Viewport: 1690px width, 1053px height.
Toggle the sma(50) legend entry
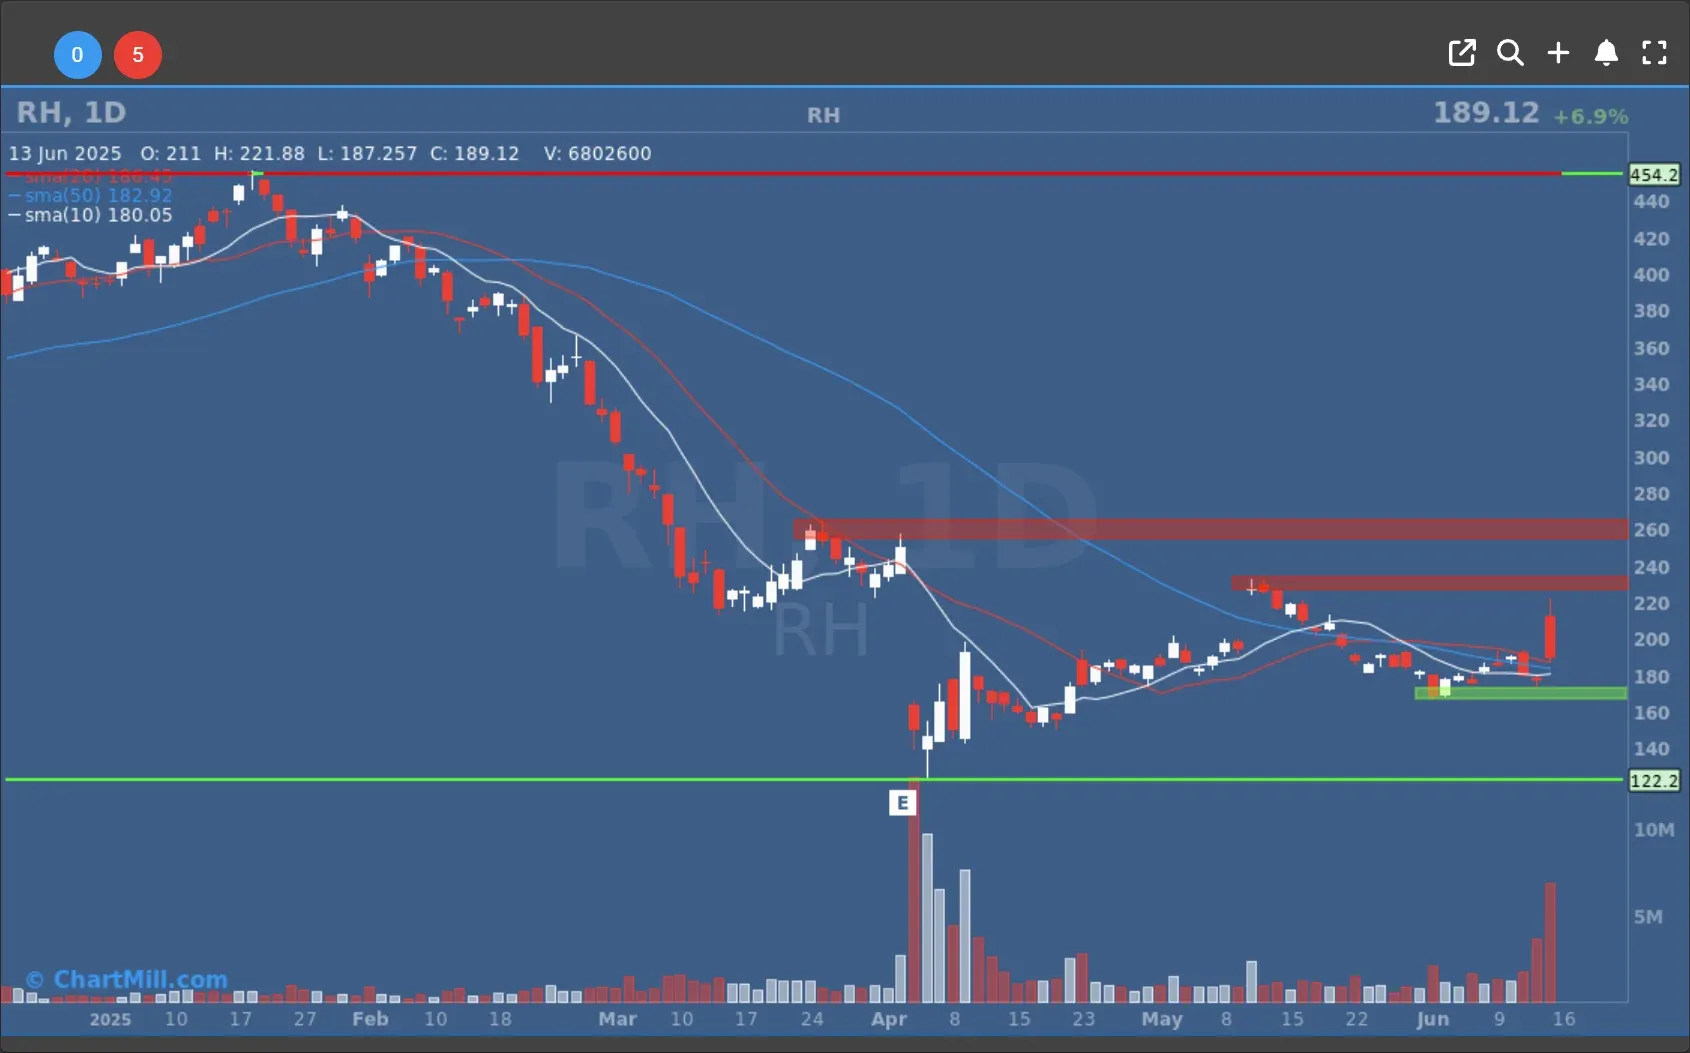[97, 196]
